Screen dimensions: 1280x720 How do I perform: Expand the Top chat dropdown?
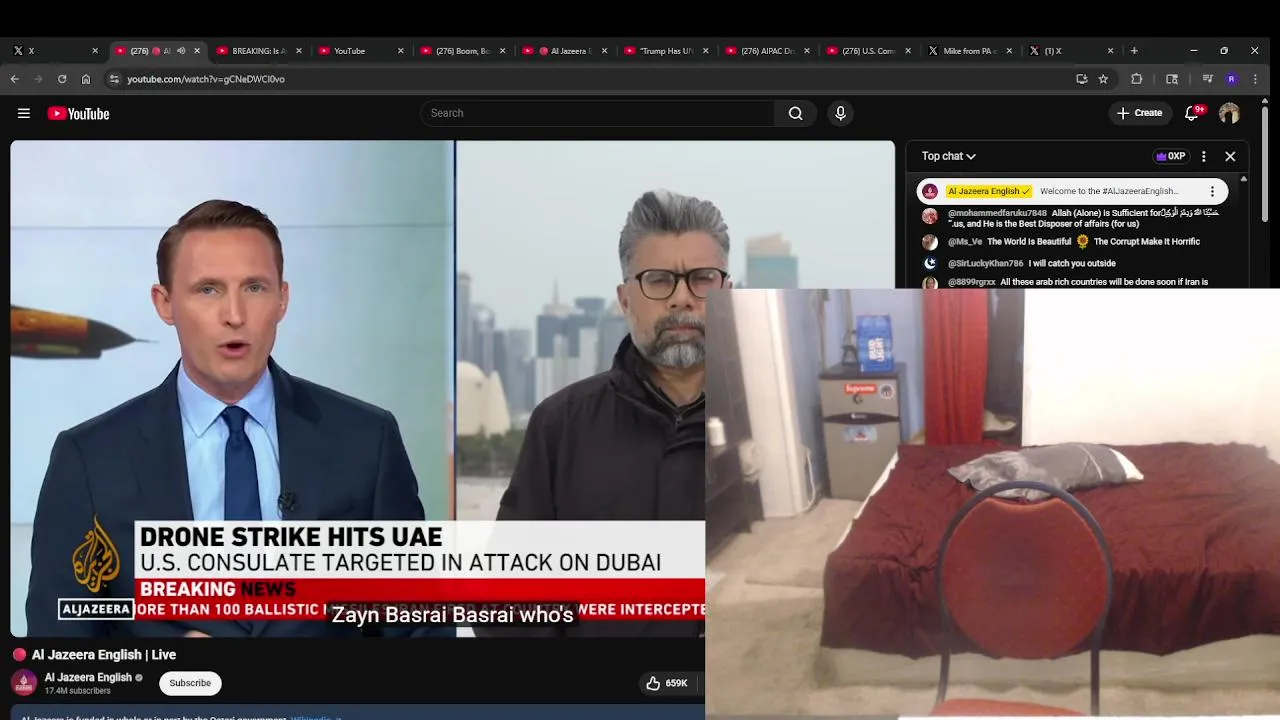(x=948, y=156)
